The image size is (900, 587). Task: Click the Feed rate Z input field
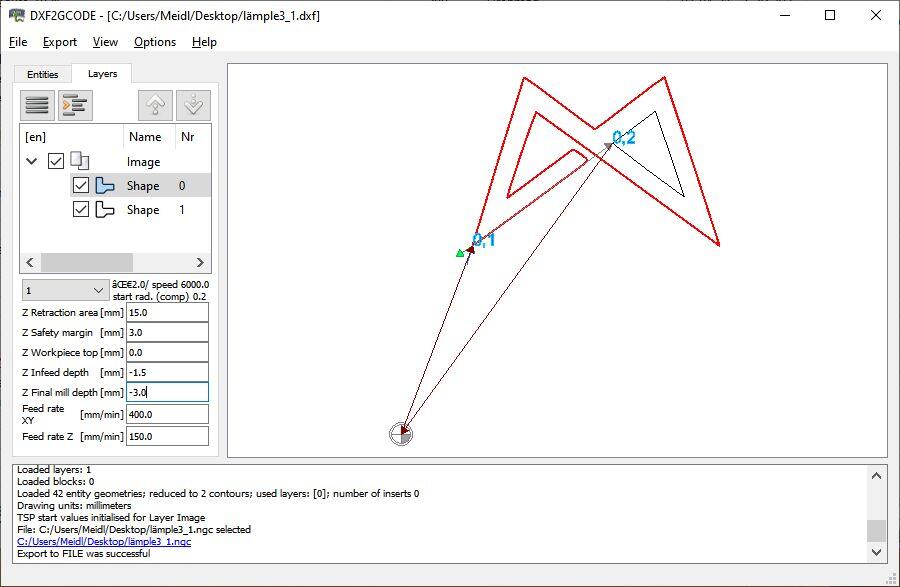point(167,436)
